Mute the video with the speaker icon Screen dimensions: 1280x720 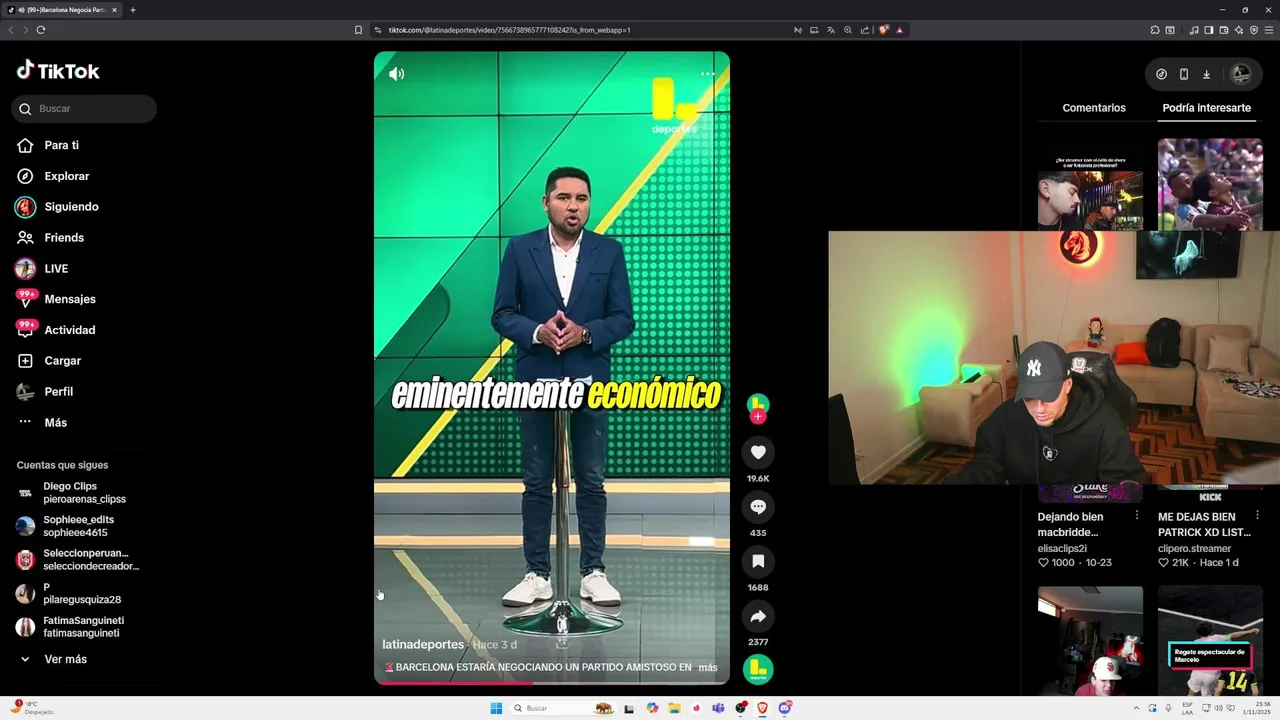396,73
